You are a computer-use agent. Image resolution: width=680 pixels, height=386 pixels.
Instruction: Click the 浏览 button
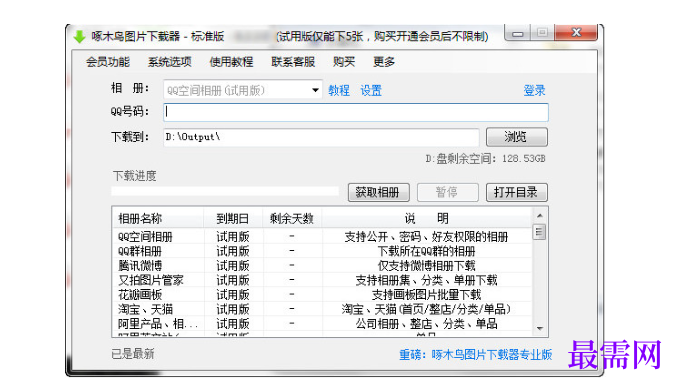coord(517,137)
